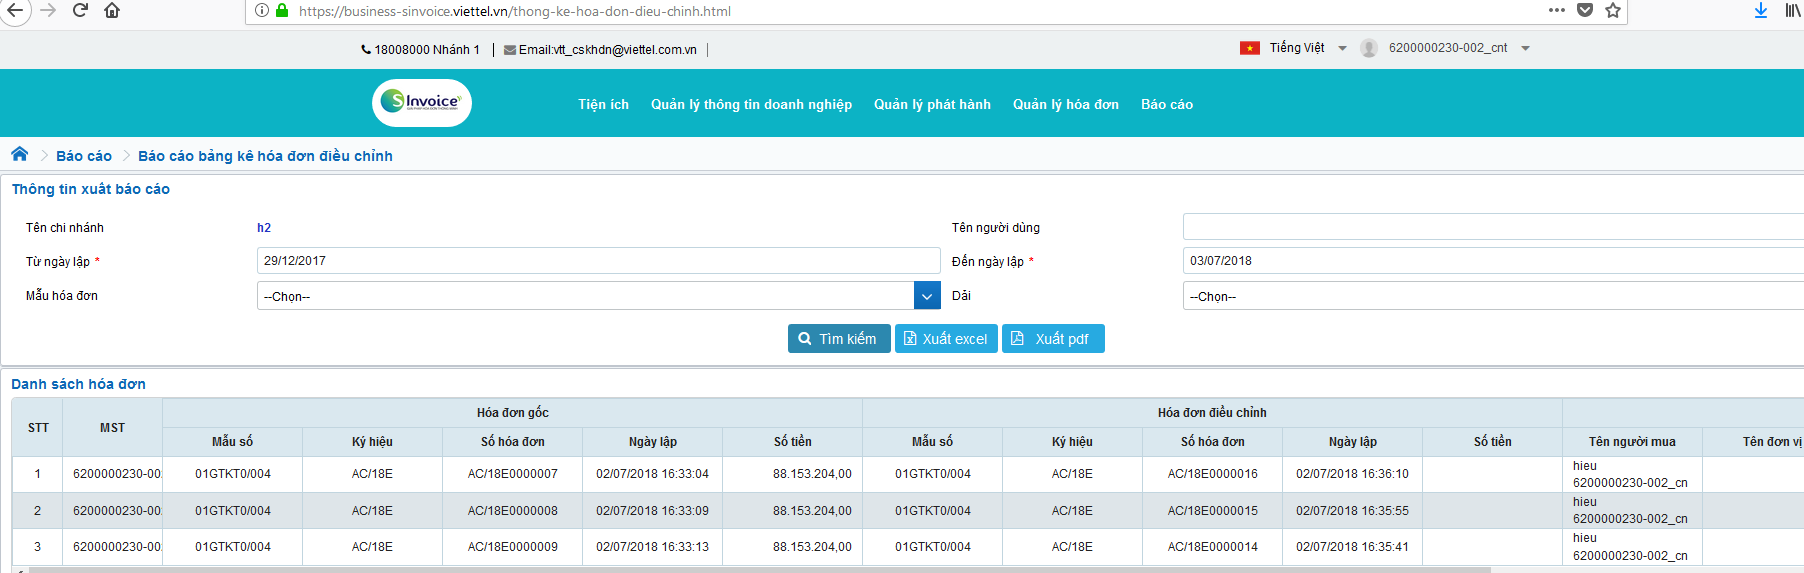Open the Tiện ích menu

[x=603, y=104]
